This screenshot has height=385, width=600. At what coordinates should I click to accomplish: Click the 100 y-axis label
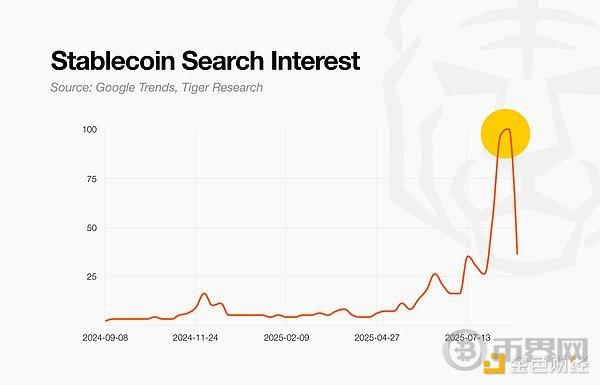(90, 130)
